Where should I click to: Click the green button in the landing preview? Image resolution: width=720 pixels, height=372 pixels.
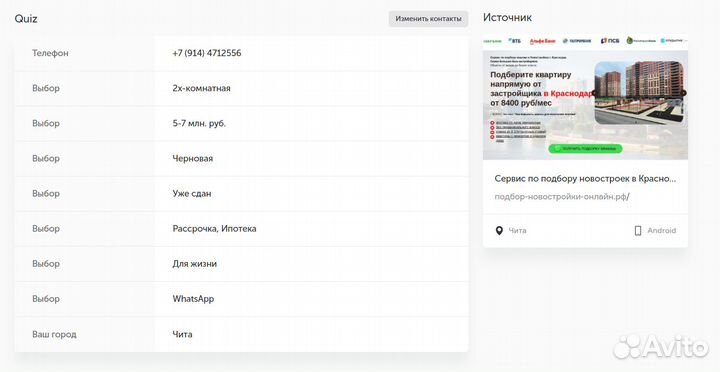tap(585, 148)
